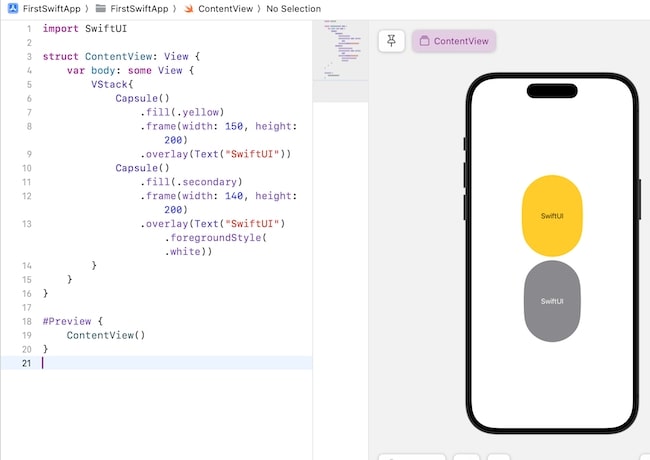
Task: Click line number 3 in the gutter
Action: click(x=29, y=57)
